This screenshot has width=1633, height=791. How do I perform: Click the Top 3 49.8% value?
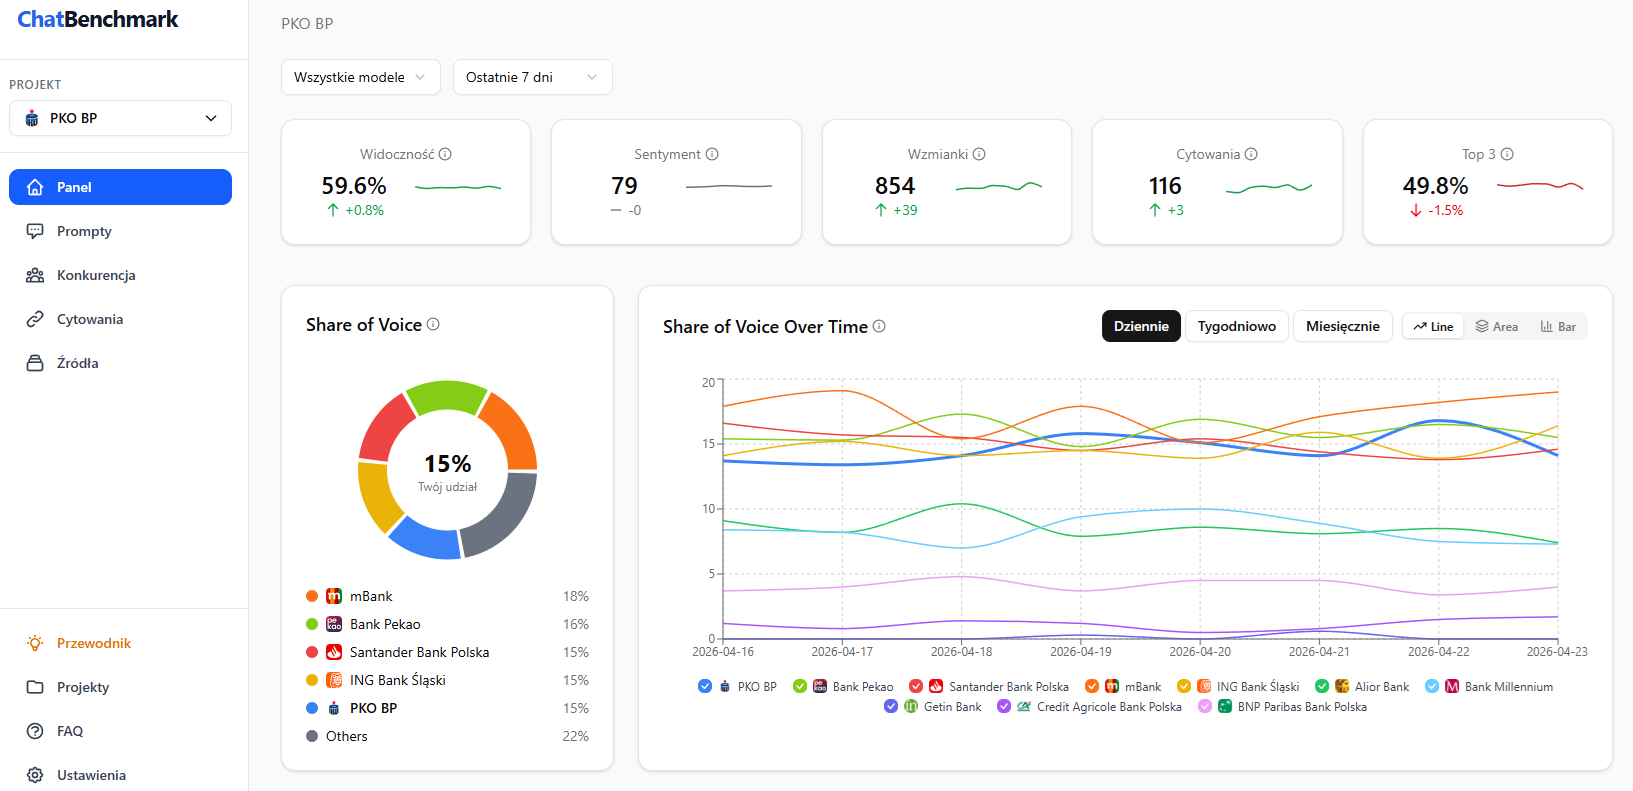[1435, 186]
